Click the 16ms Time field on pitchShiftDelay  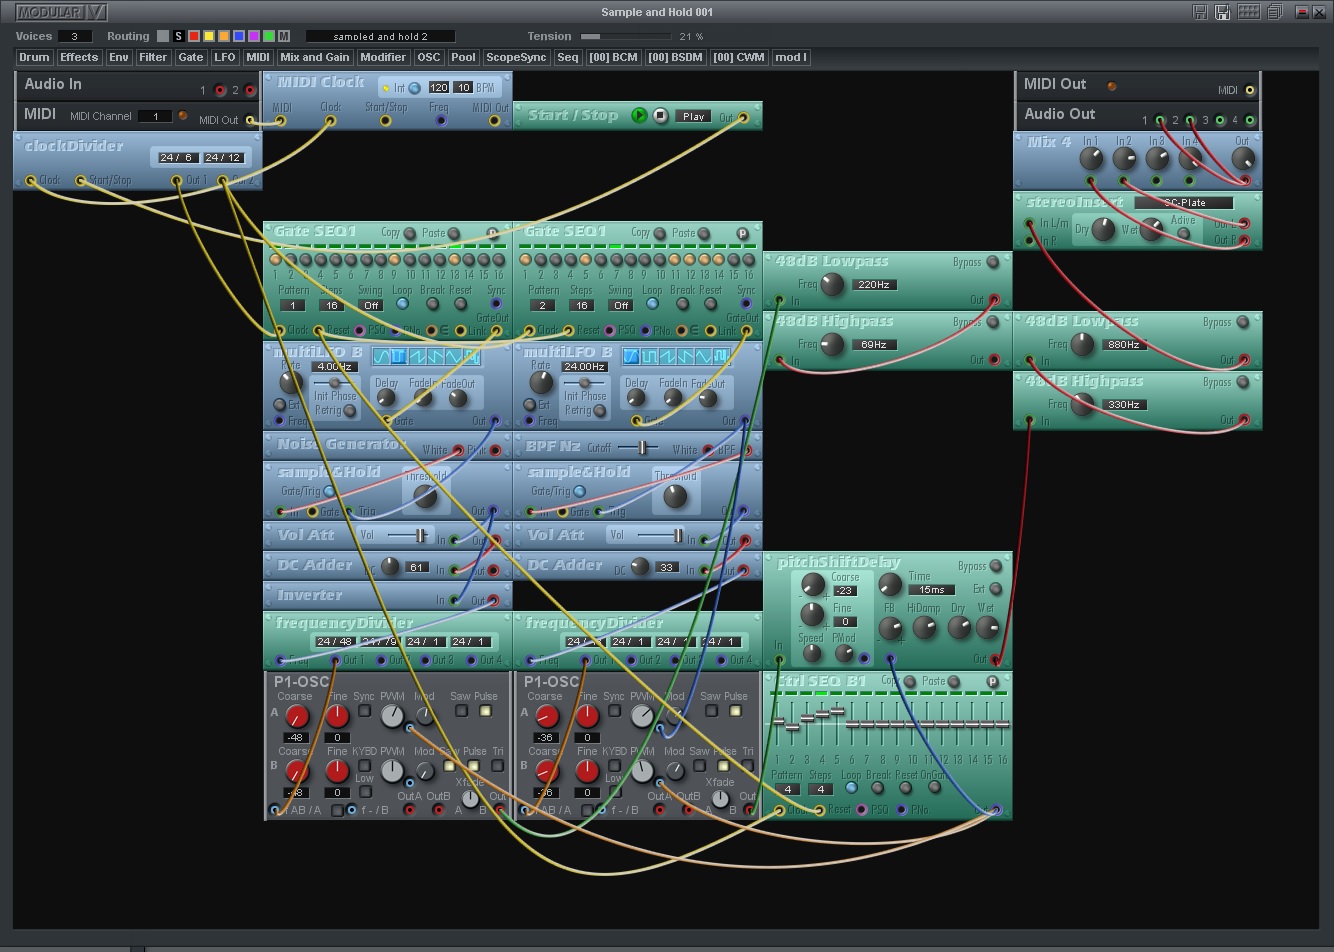point(932,590)
